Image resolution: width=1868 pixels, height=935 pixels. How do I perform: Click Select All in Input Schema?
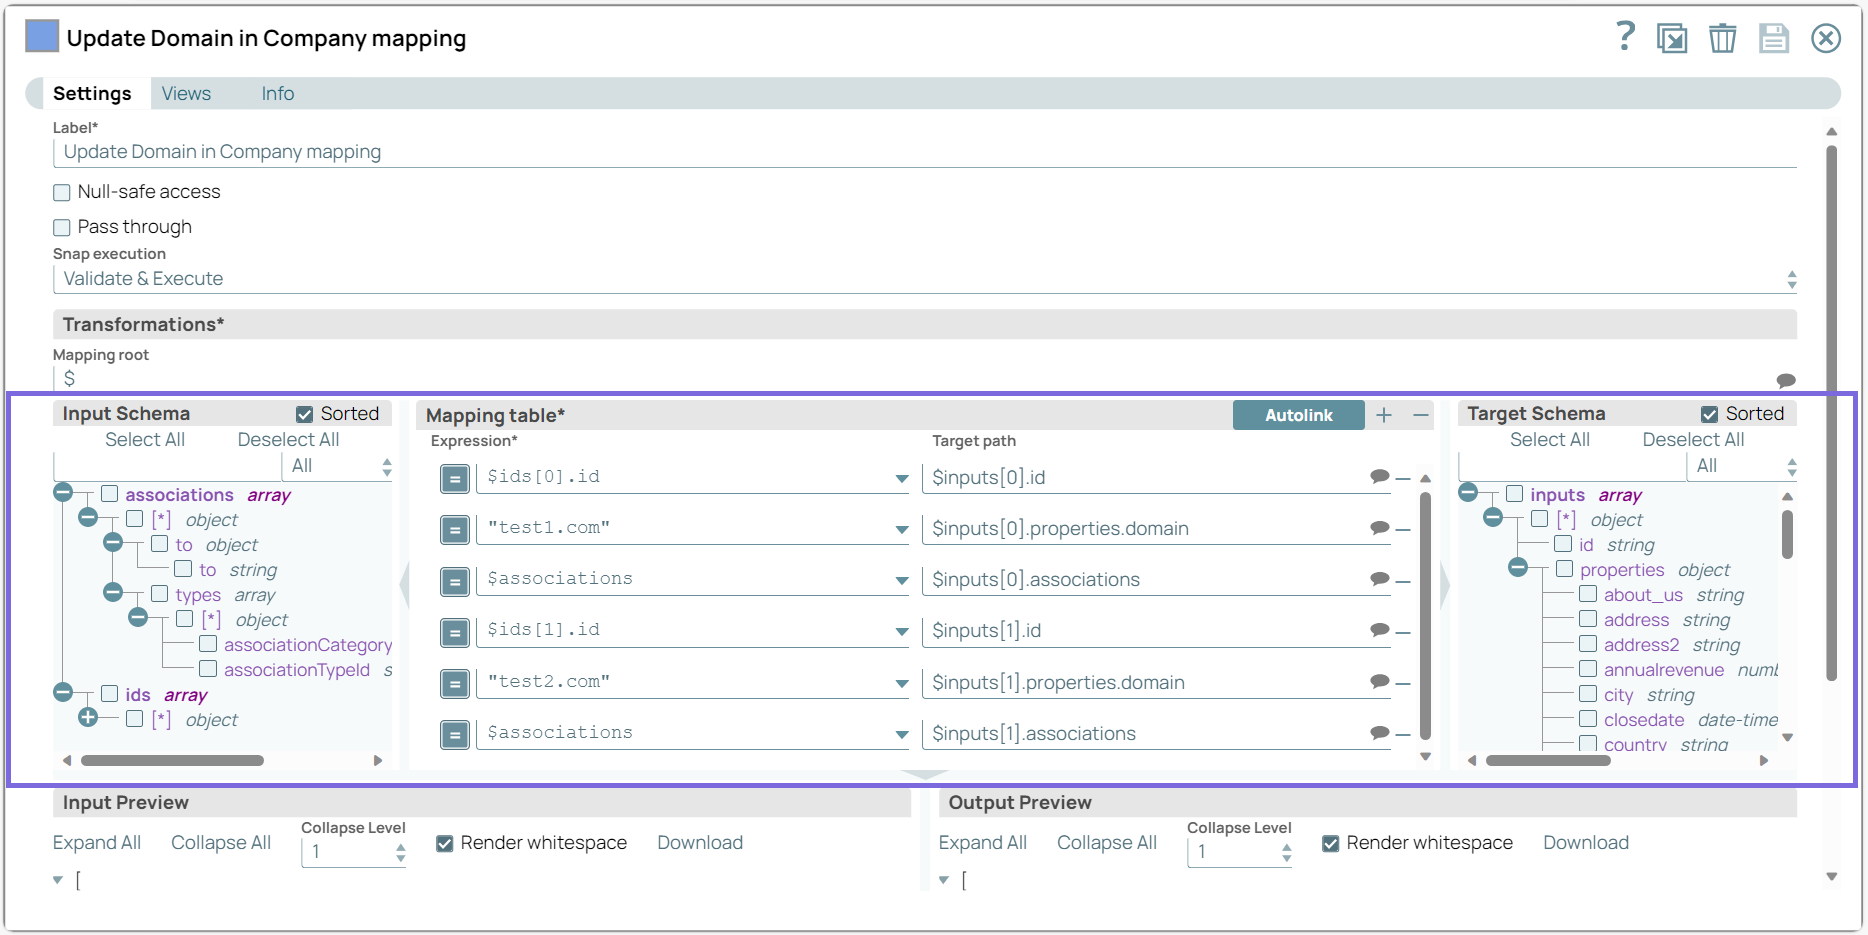(x=145, y=440)
